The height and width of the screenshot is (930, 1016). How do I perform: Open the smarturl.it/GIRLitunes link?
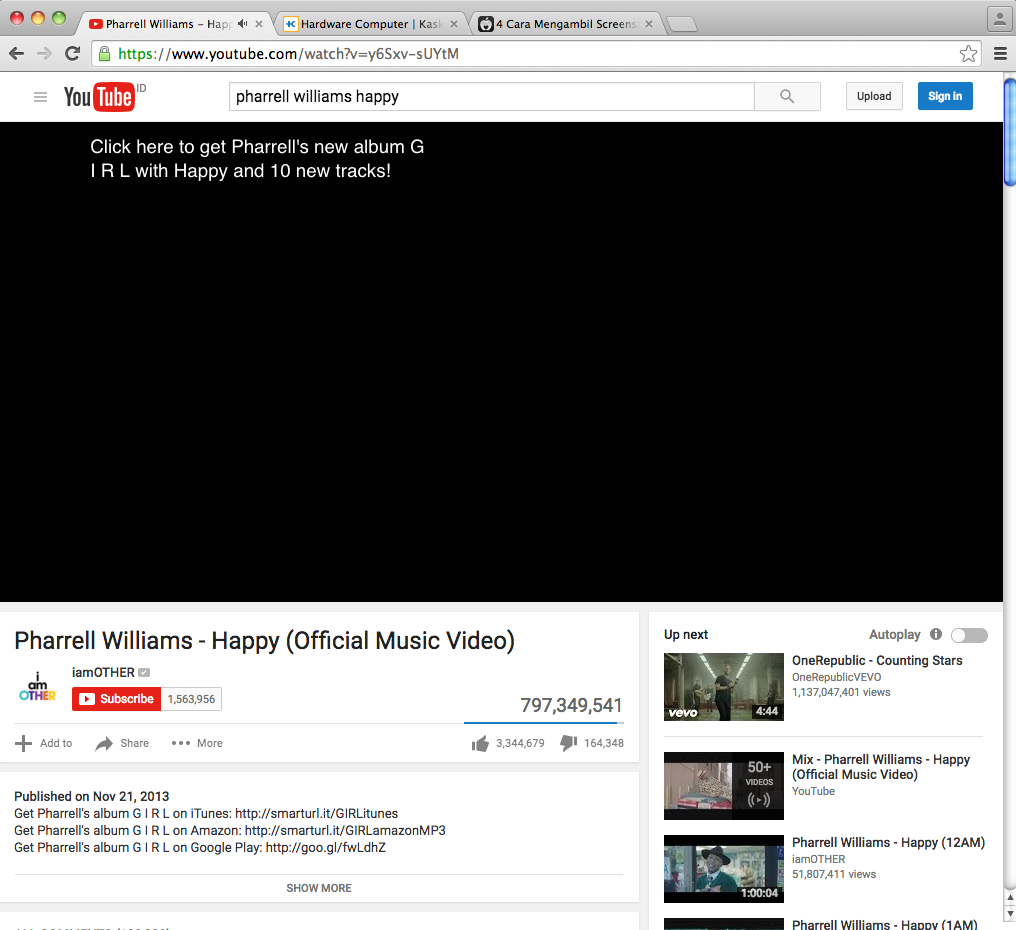tap(316, 813)
